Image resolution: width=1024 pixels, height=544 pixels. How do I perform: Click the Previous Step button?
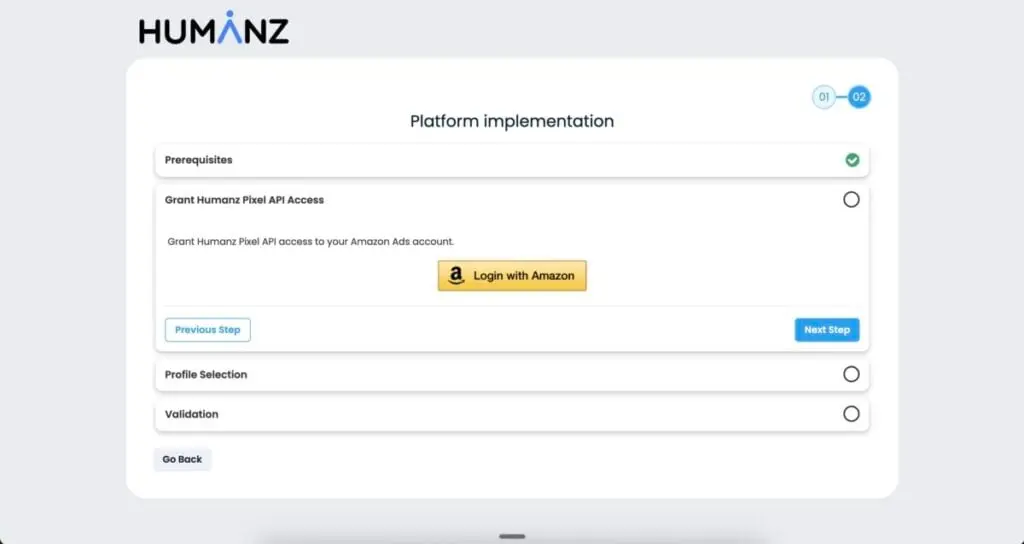coord(208,330)
